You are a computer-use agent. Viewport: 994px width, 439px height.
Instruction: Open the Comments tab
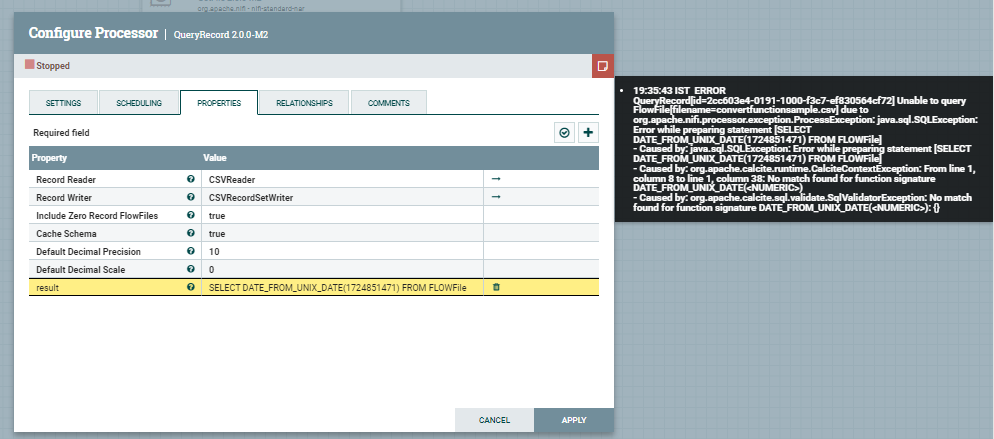click(x=389, y=103)
